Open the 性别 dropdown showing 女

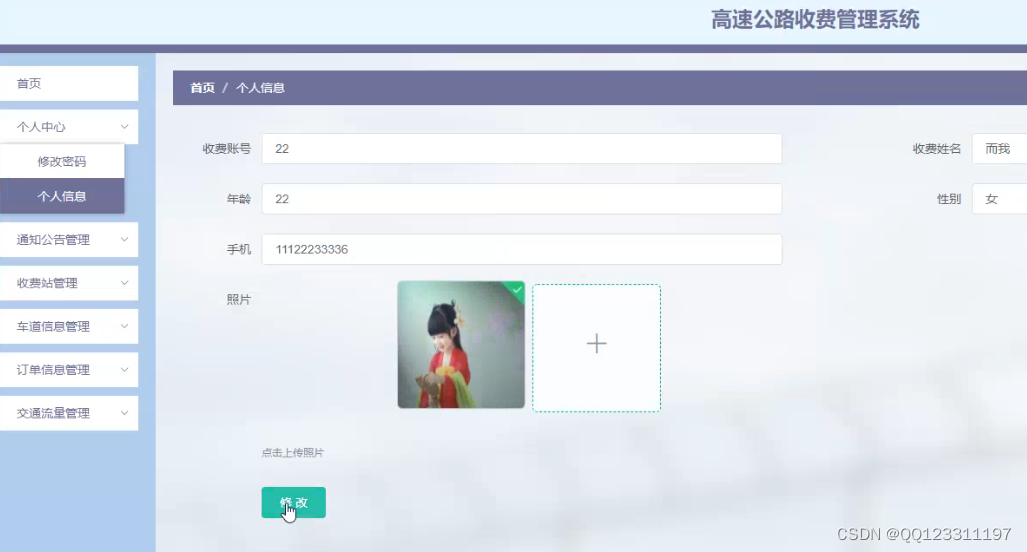[999, 199]
